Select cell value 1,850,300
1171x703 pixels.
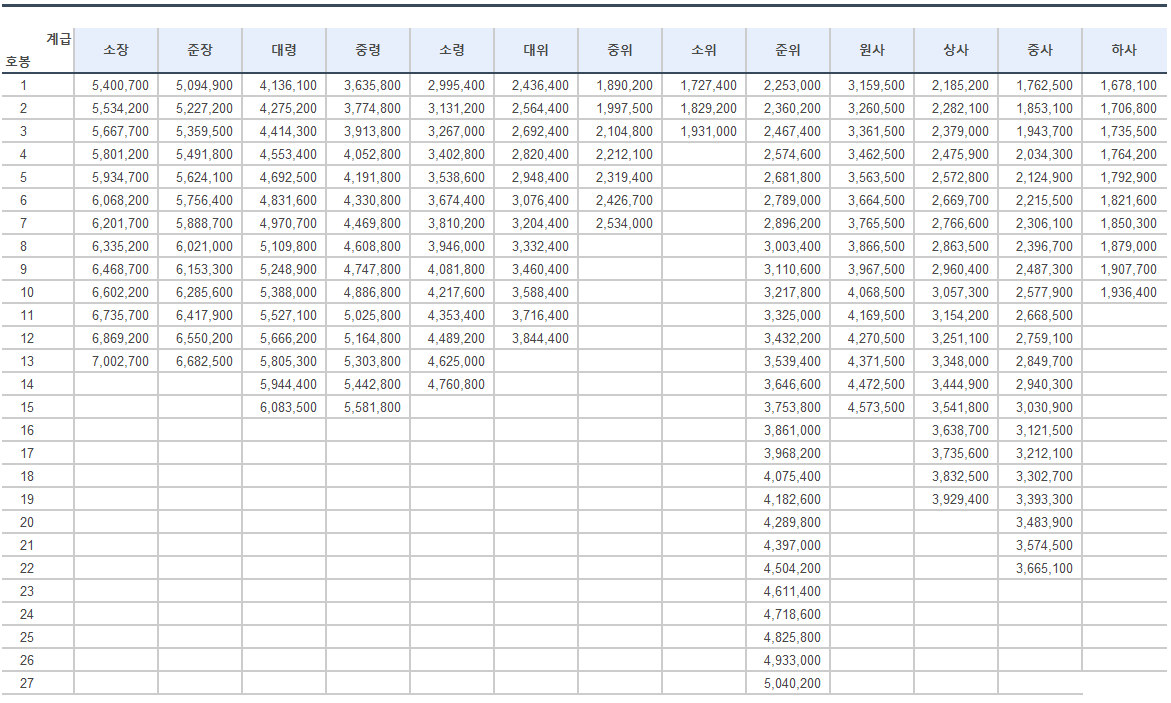pyautogui.click(x=1128, y=223)
